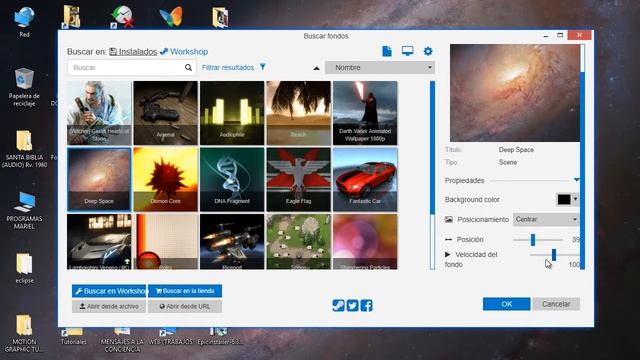Image resolution: width=640 pixels, height=360 pixels.
Task: Select the Fantastic Car wallpaper thumbnail
Action: (365, 179)
